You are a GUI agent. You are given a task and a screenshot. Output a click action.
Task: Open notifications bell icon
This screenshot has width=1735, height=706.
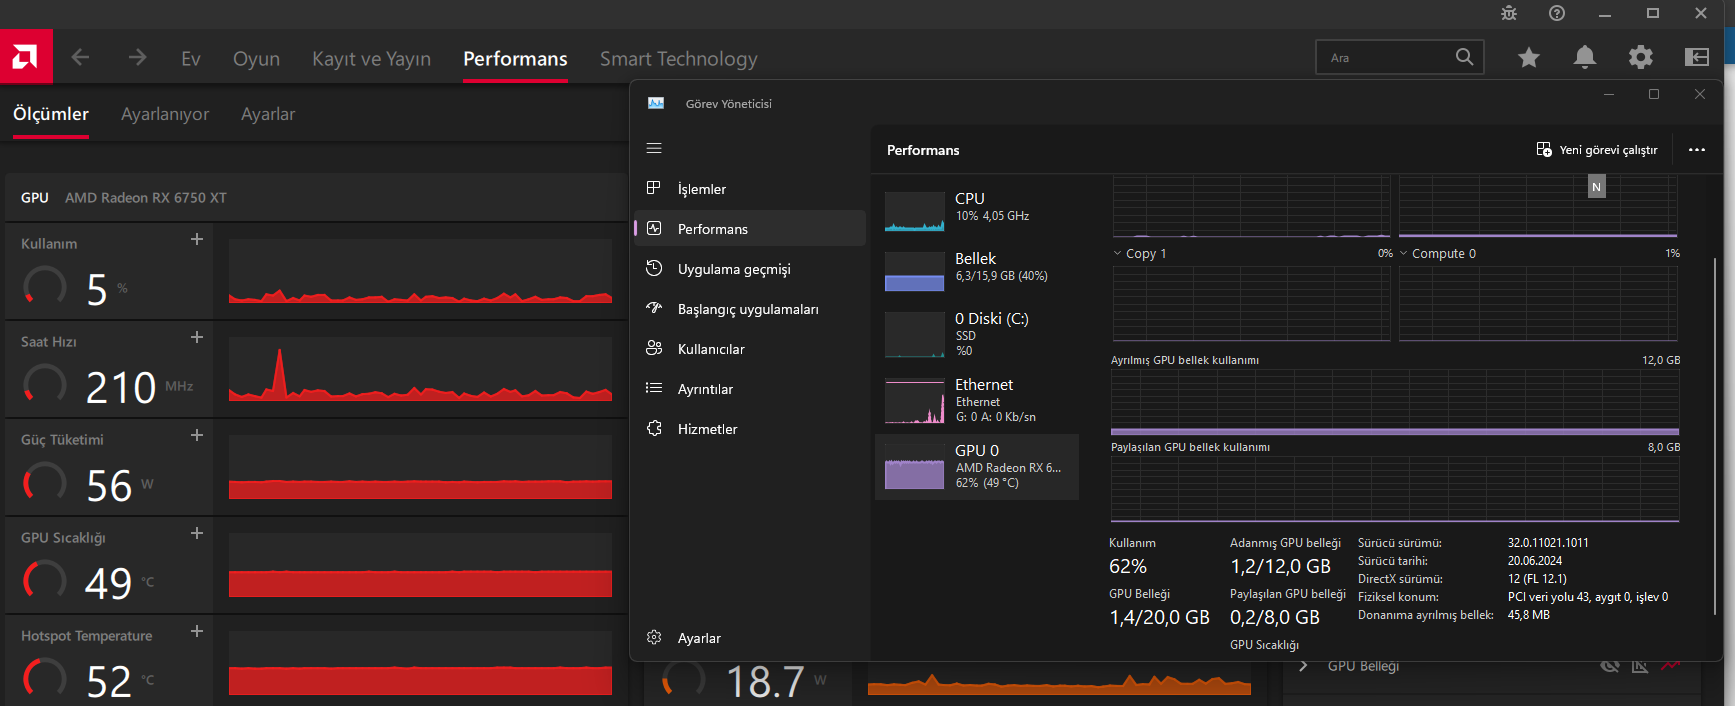point(1584,58)
